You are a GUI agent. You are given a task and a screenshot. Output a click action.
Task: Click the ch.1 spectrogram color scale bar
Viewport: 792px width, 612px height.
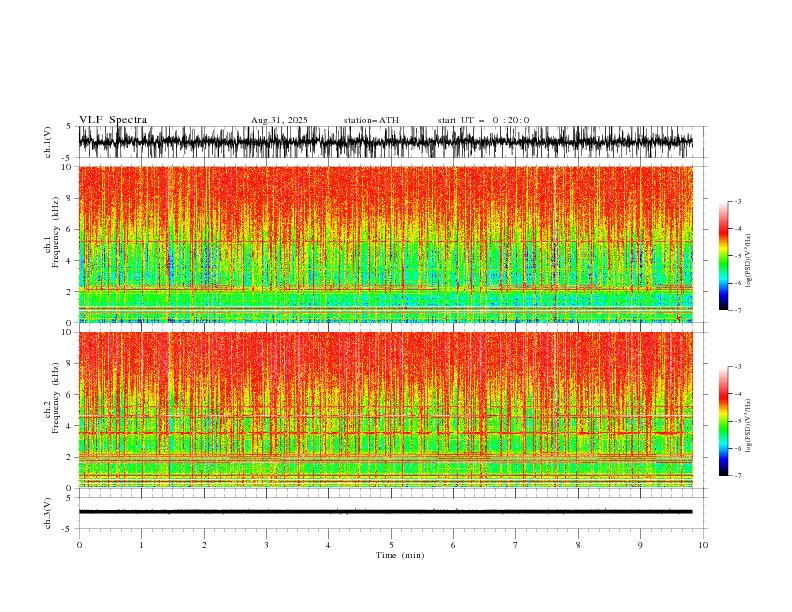pyautogui.click(x=723, y=256)
